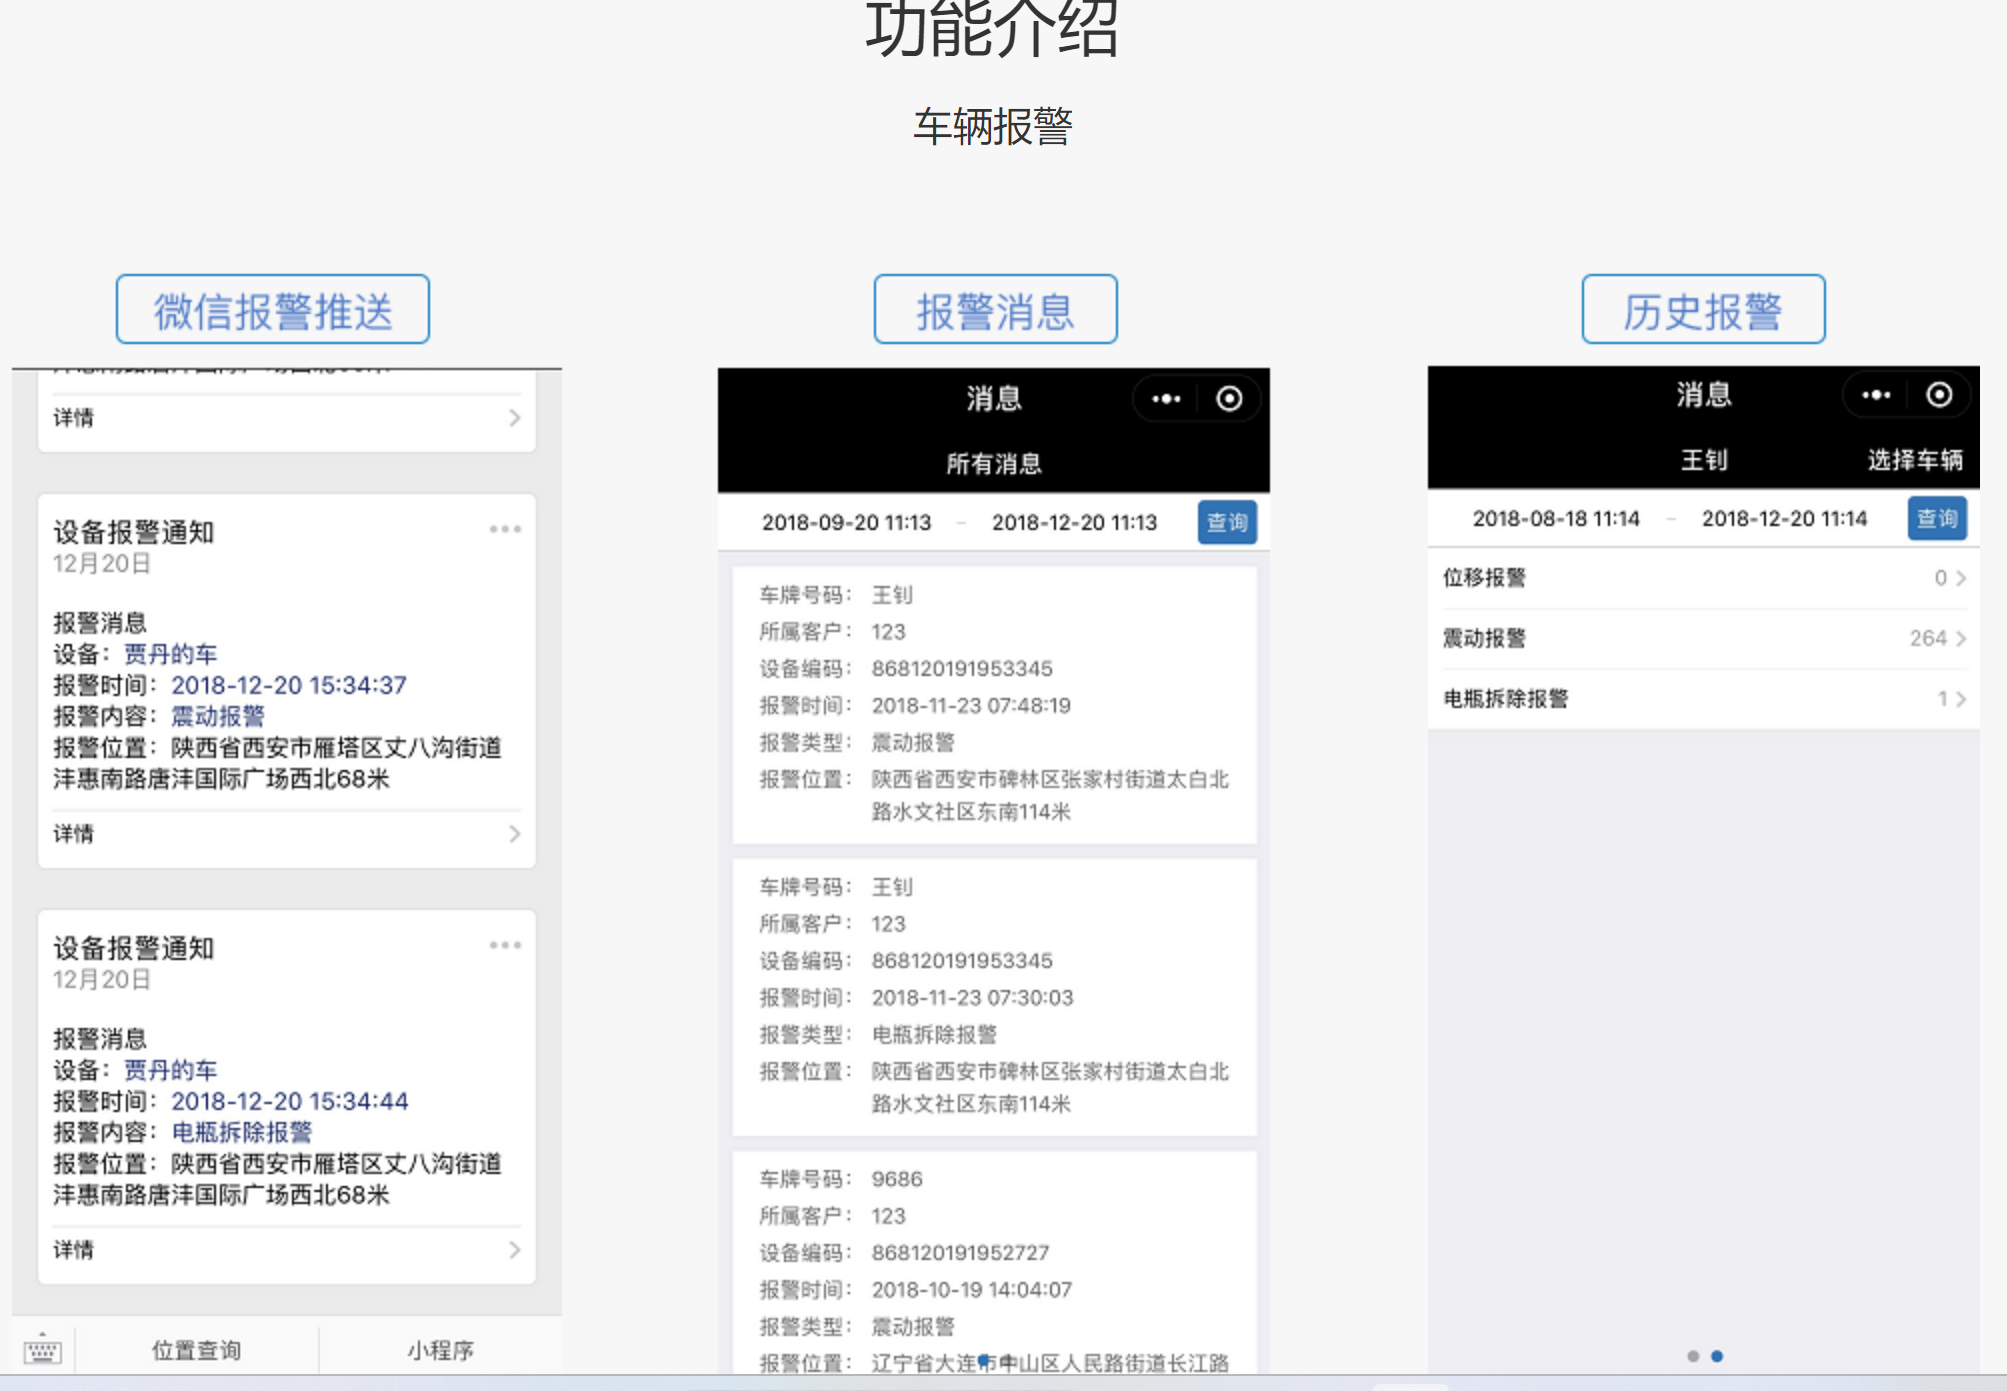Click end date 2018-12-20 11:14 field
The height and width of the screenshot is (1391, 2007).
[x=1784, y=518]
